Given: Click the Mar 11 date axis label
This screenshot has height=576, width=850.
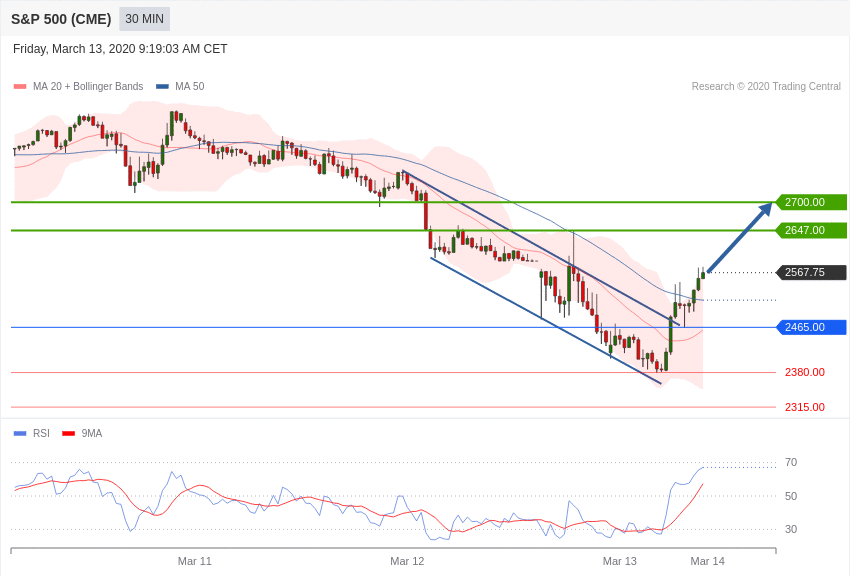Looking at the screenshot, I should [195, 561].
